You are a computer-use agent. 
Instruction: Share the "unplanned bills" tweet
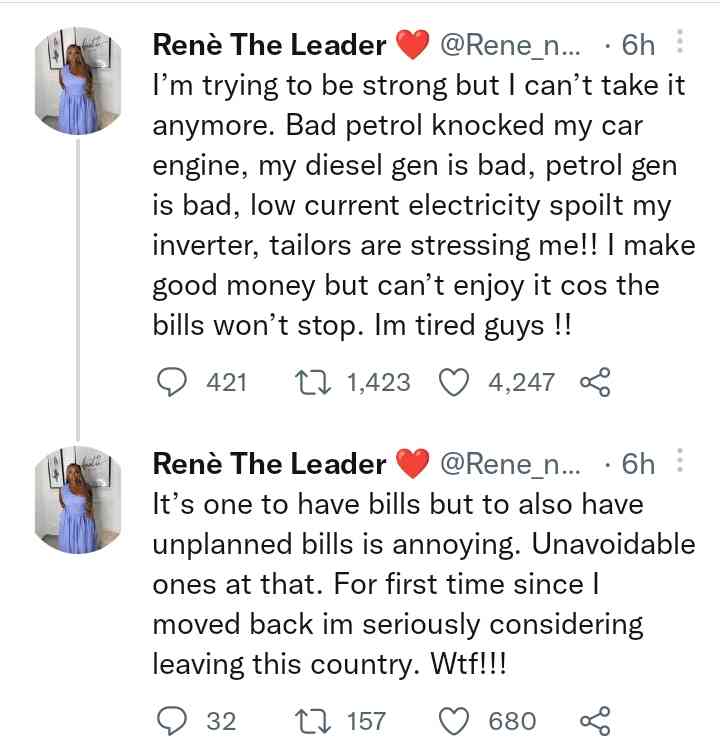pos(594,720)
